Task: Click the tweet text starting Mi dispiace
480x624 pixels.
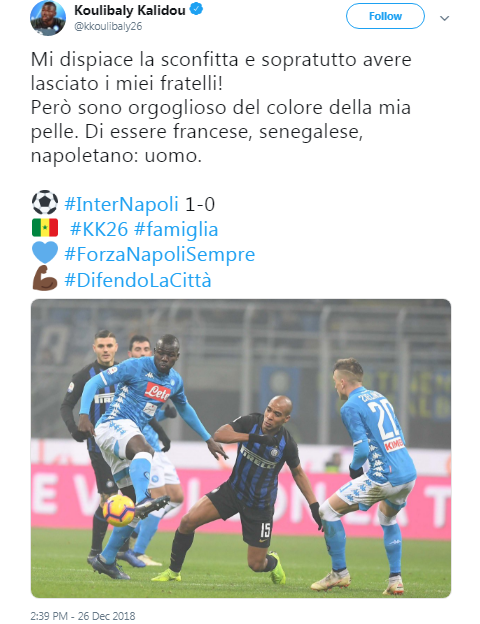Action: (x=221, y=107)
